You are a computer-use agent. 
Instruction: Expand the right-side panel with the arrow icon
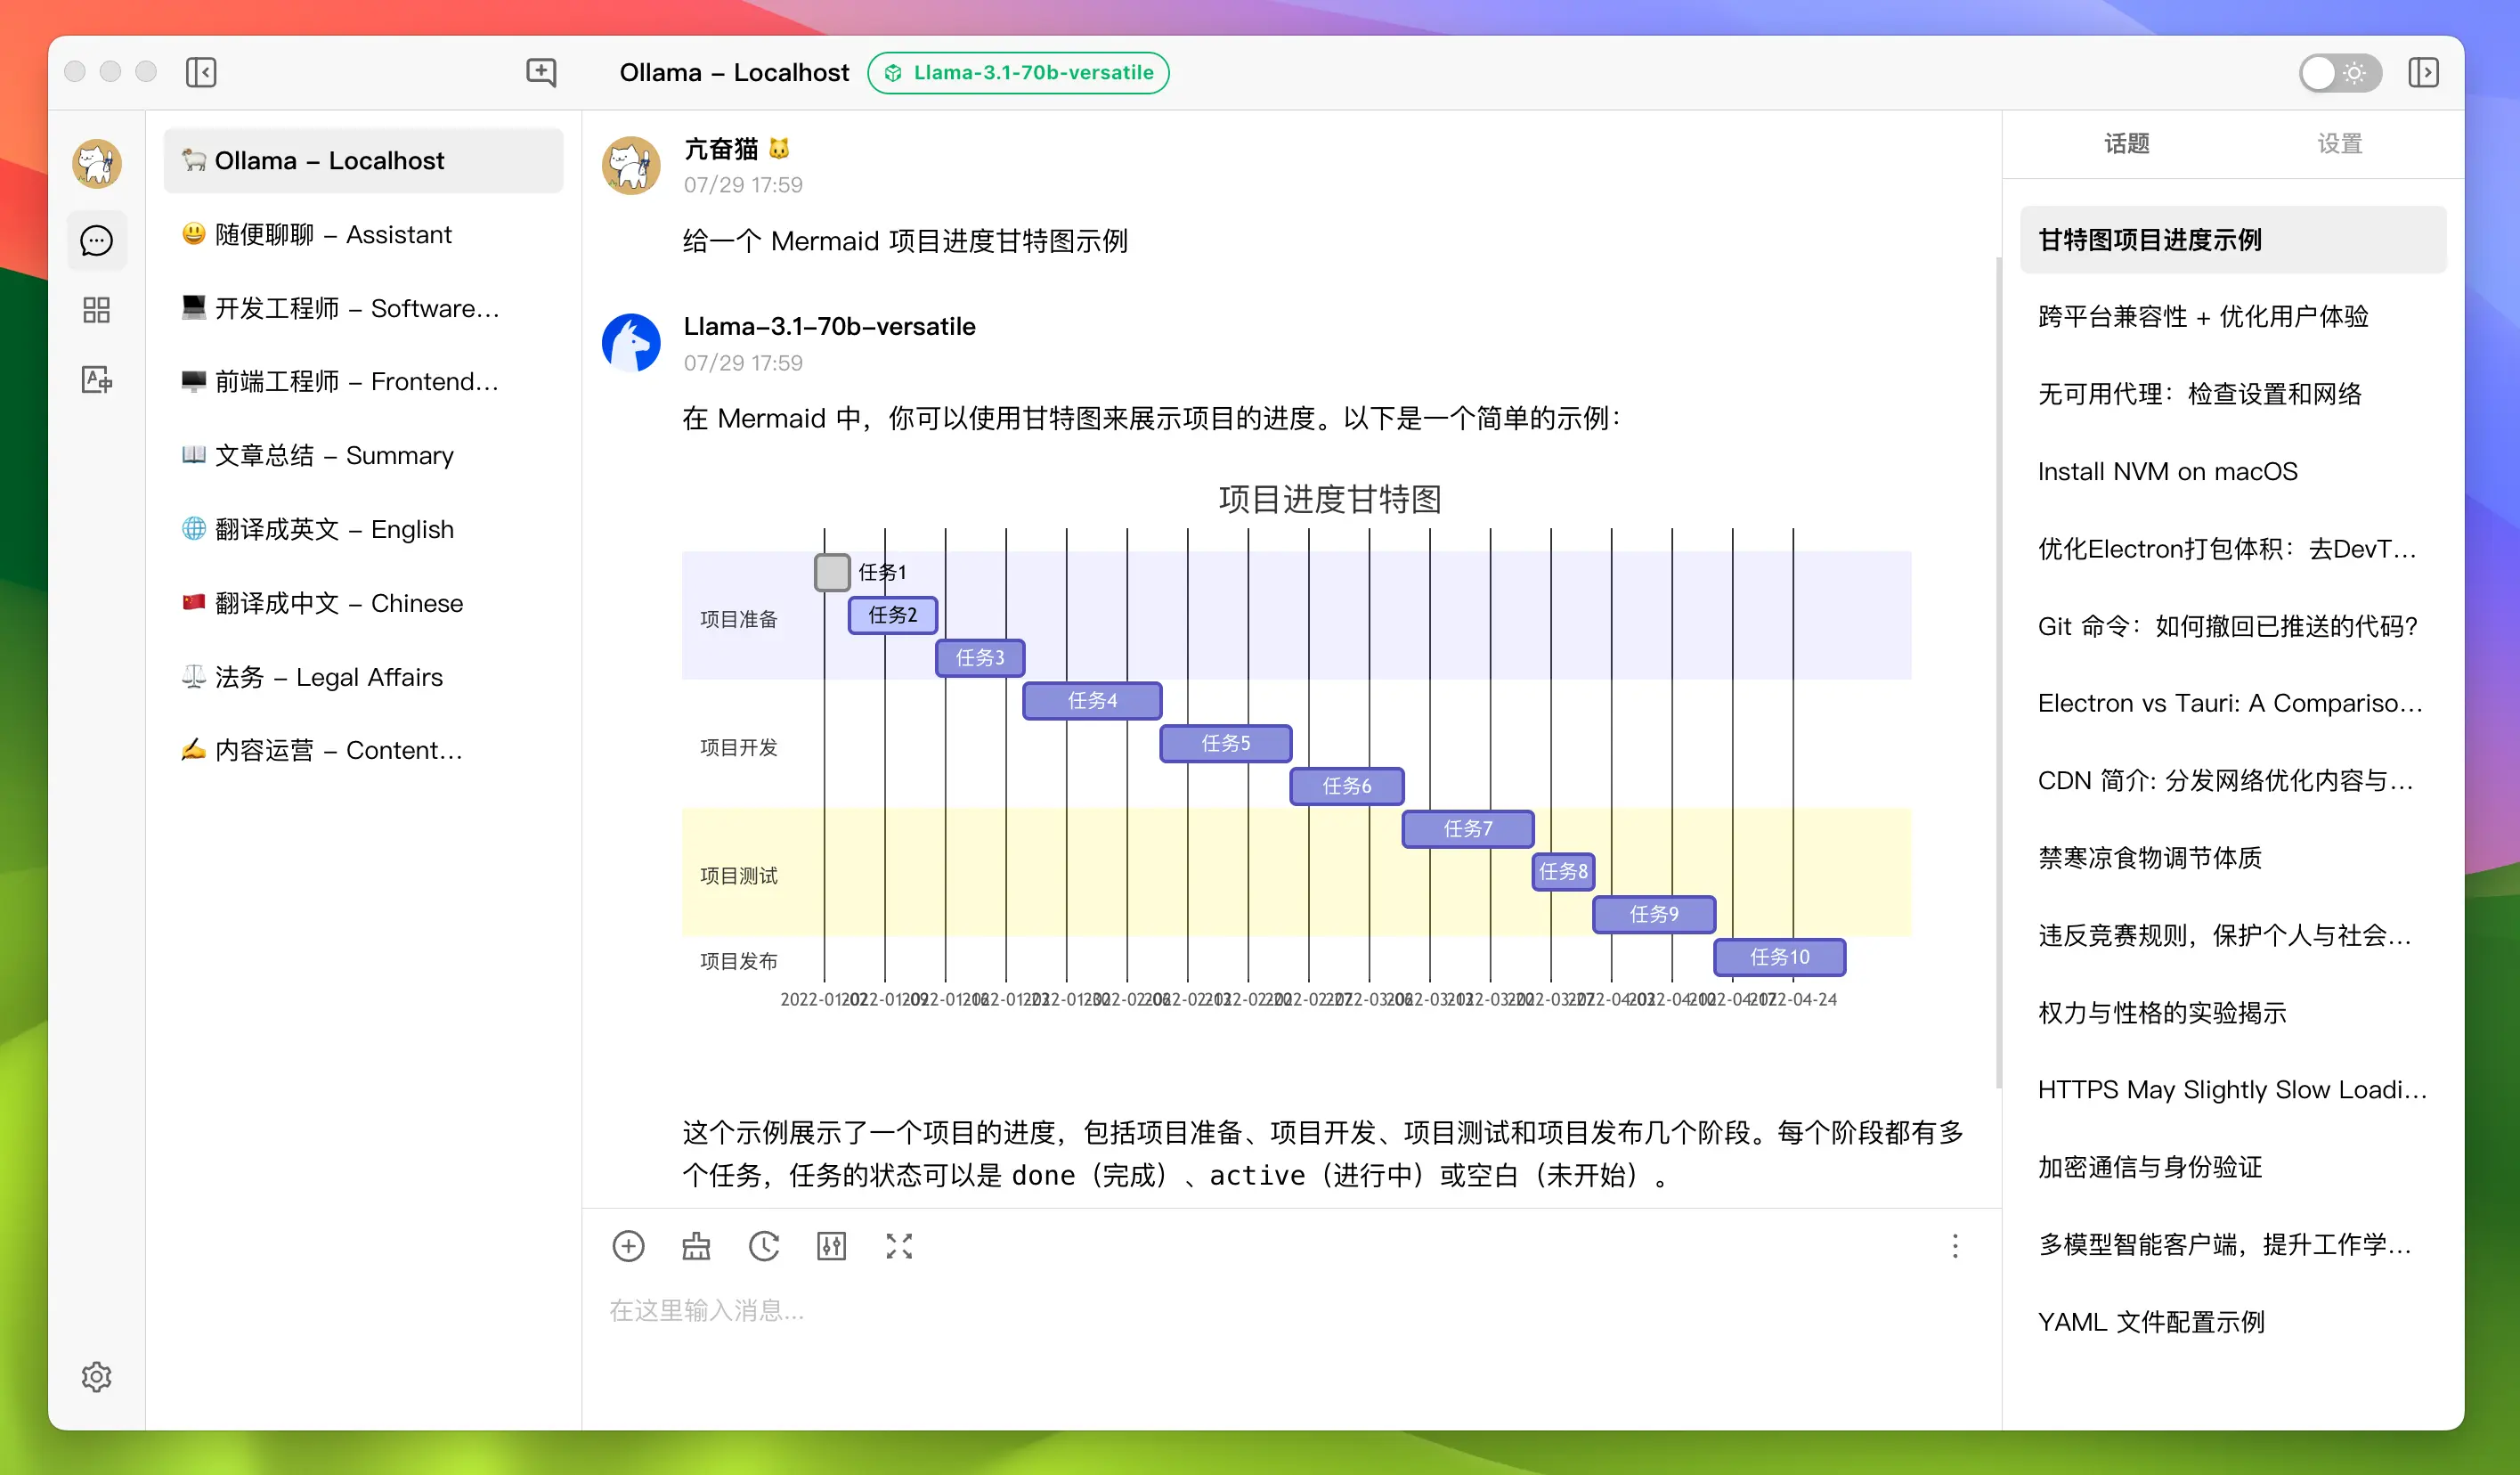point(2425,72)
